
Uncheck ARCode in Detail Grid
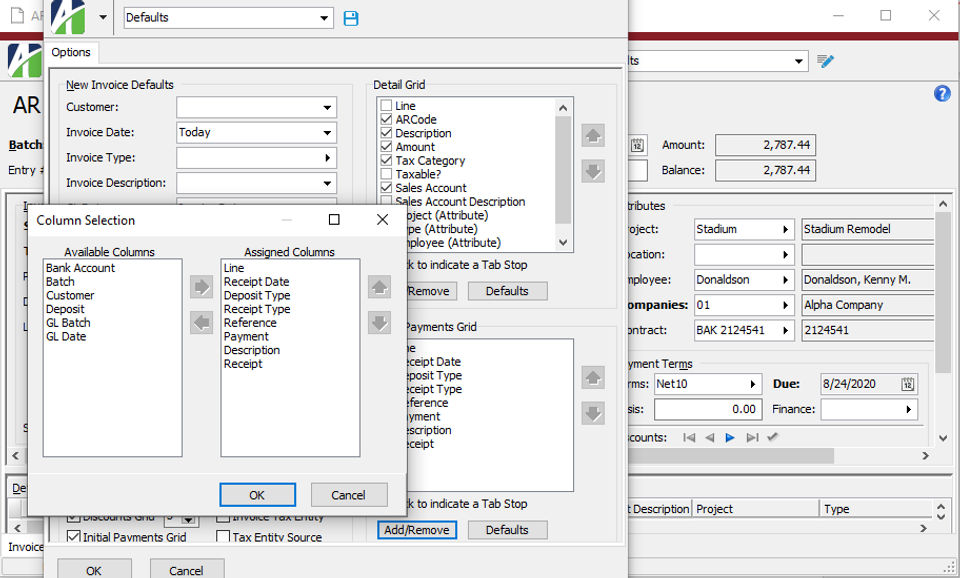coord(386,119)
